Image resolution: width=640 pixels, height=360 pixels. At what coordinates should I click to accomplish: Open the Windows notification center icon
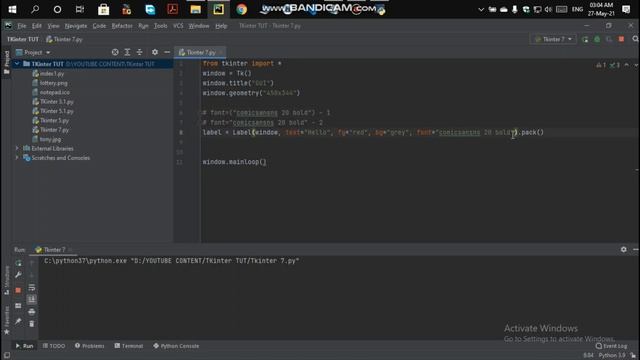point(626,9)
